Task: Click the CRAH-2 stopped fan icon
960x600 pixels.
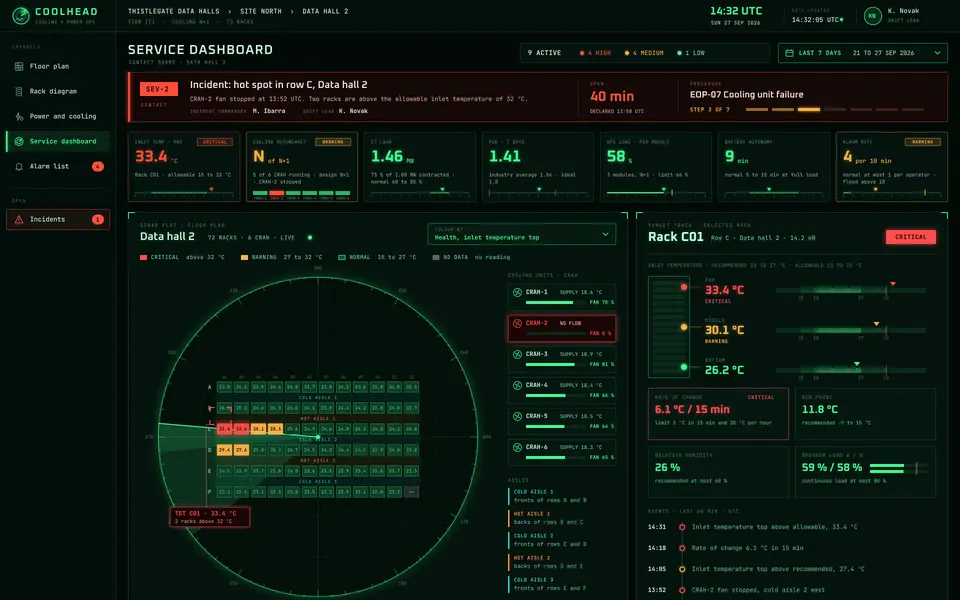Action: [517, 323]
